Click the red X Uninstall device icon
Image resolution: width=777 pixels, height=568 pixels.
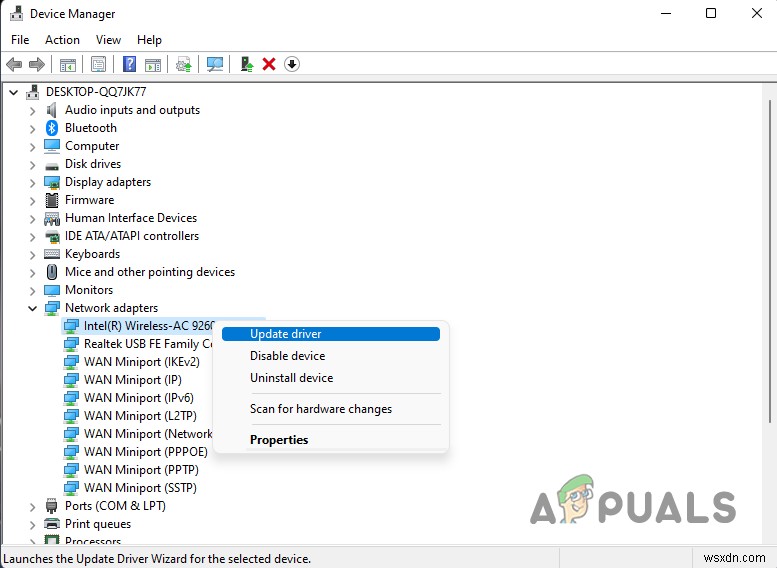click(x=269, y=64)
